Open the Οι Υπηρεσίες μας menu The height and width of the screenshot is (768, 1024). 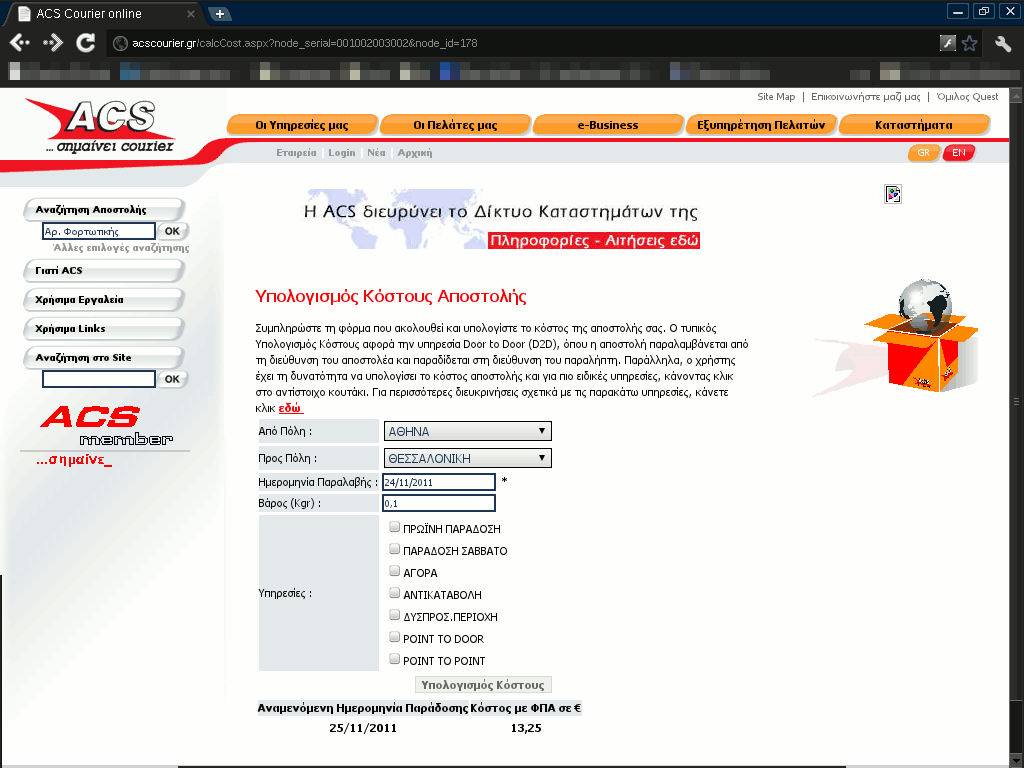[302, 125]
